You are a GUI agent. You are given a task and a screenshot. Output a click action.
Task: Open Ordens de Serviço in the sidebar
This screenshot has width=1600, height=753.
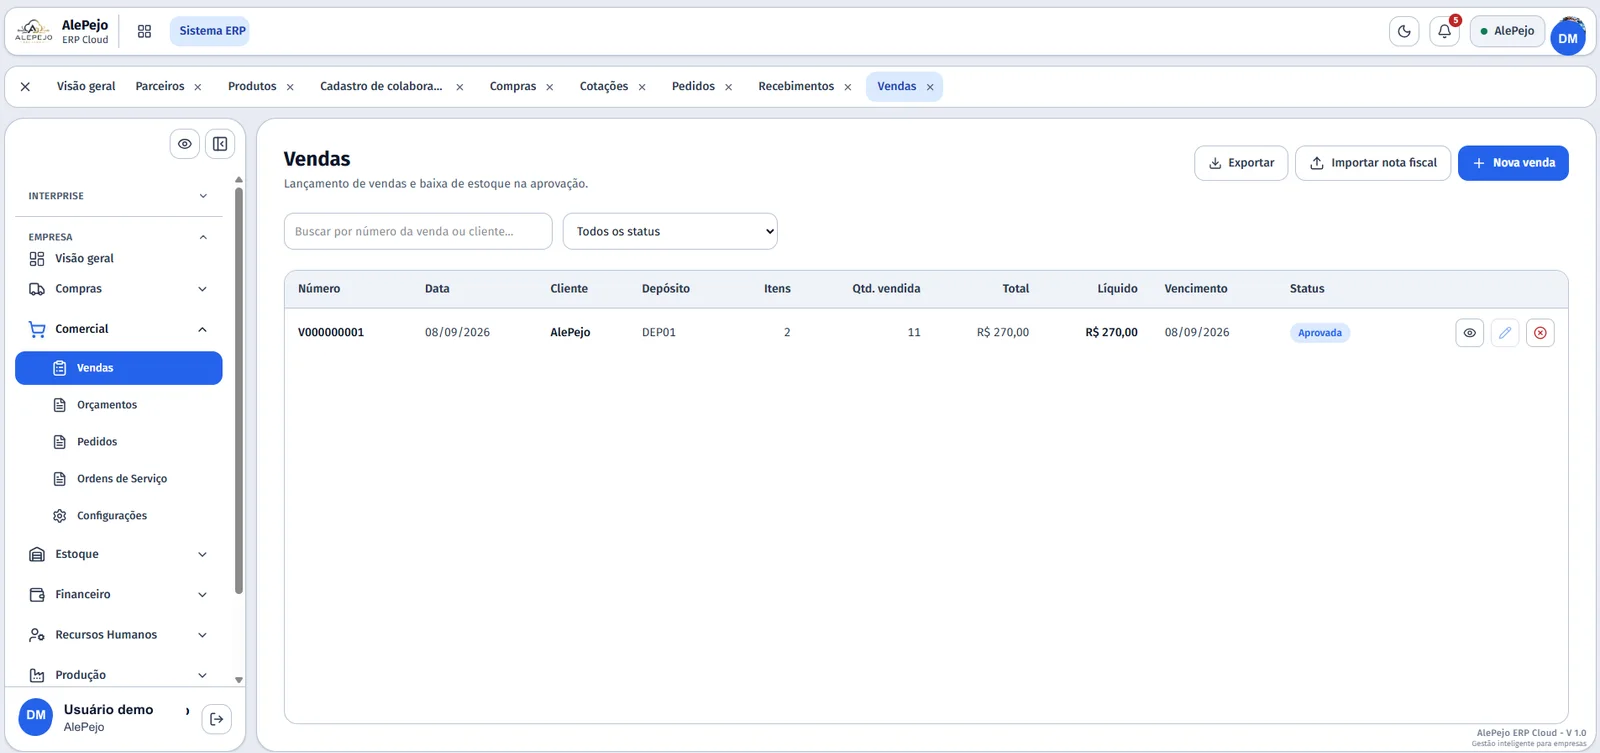[x=119, y=479]
